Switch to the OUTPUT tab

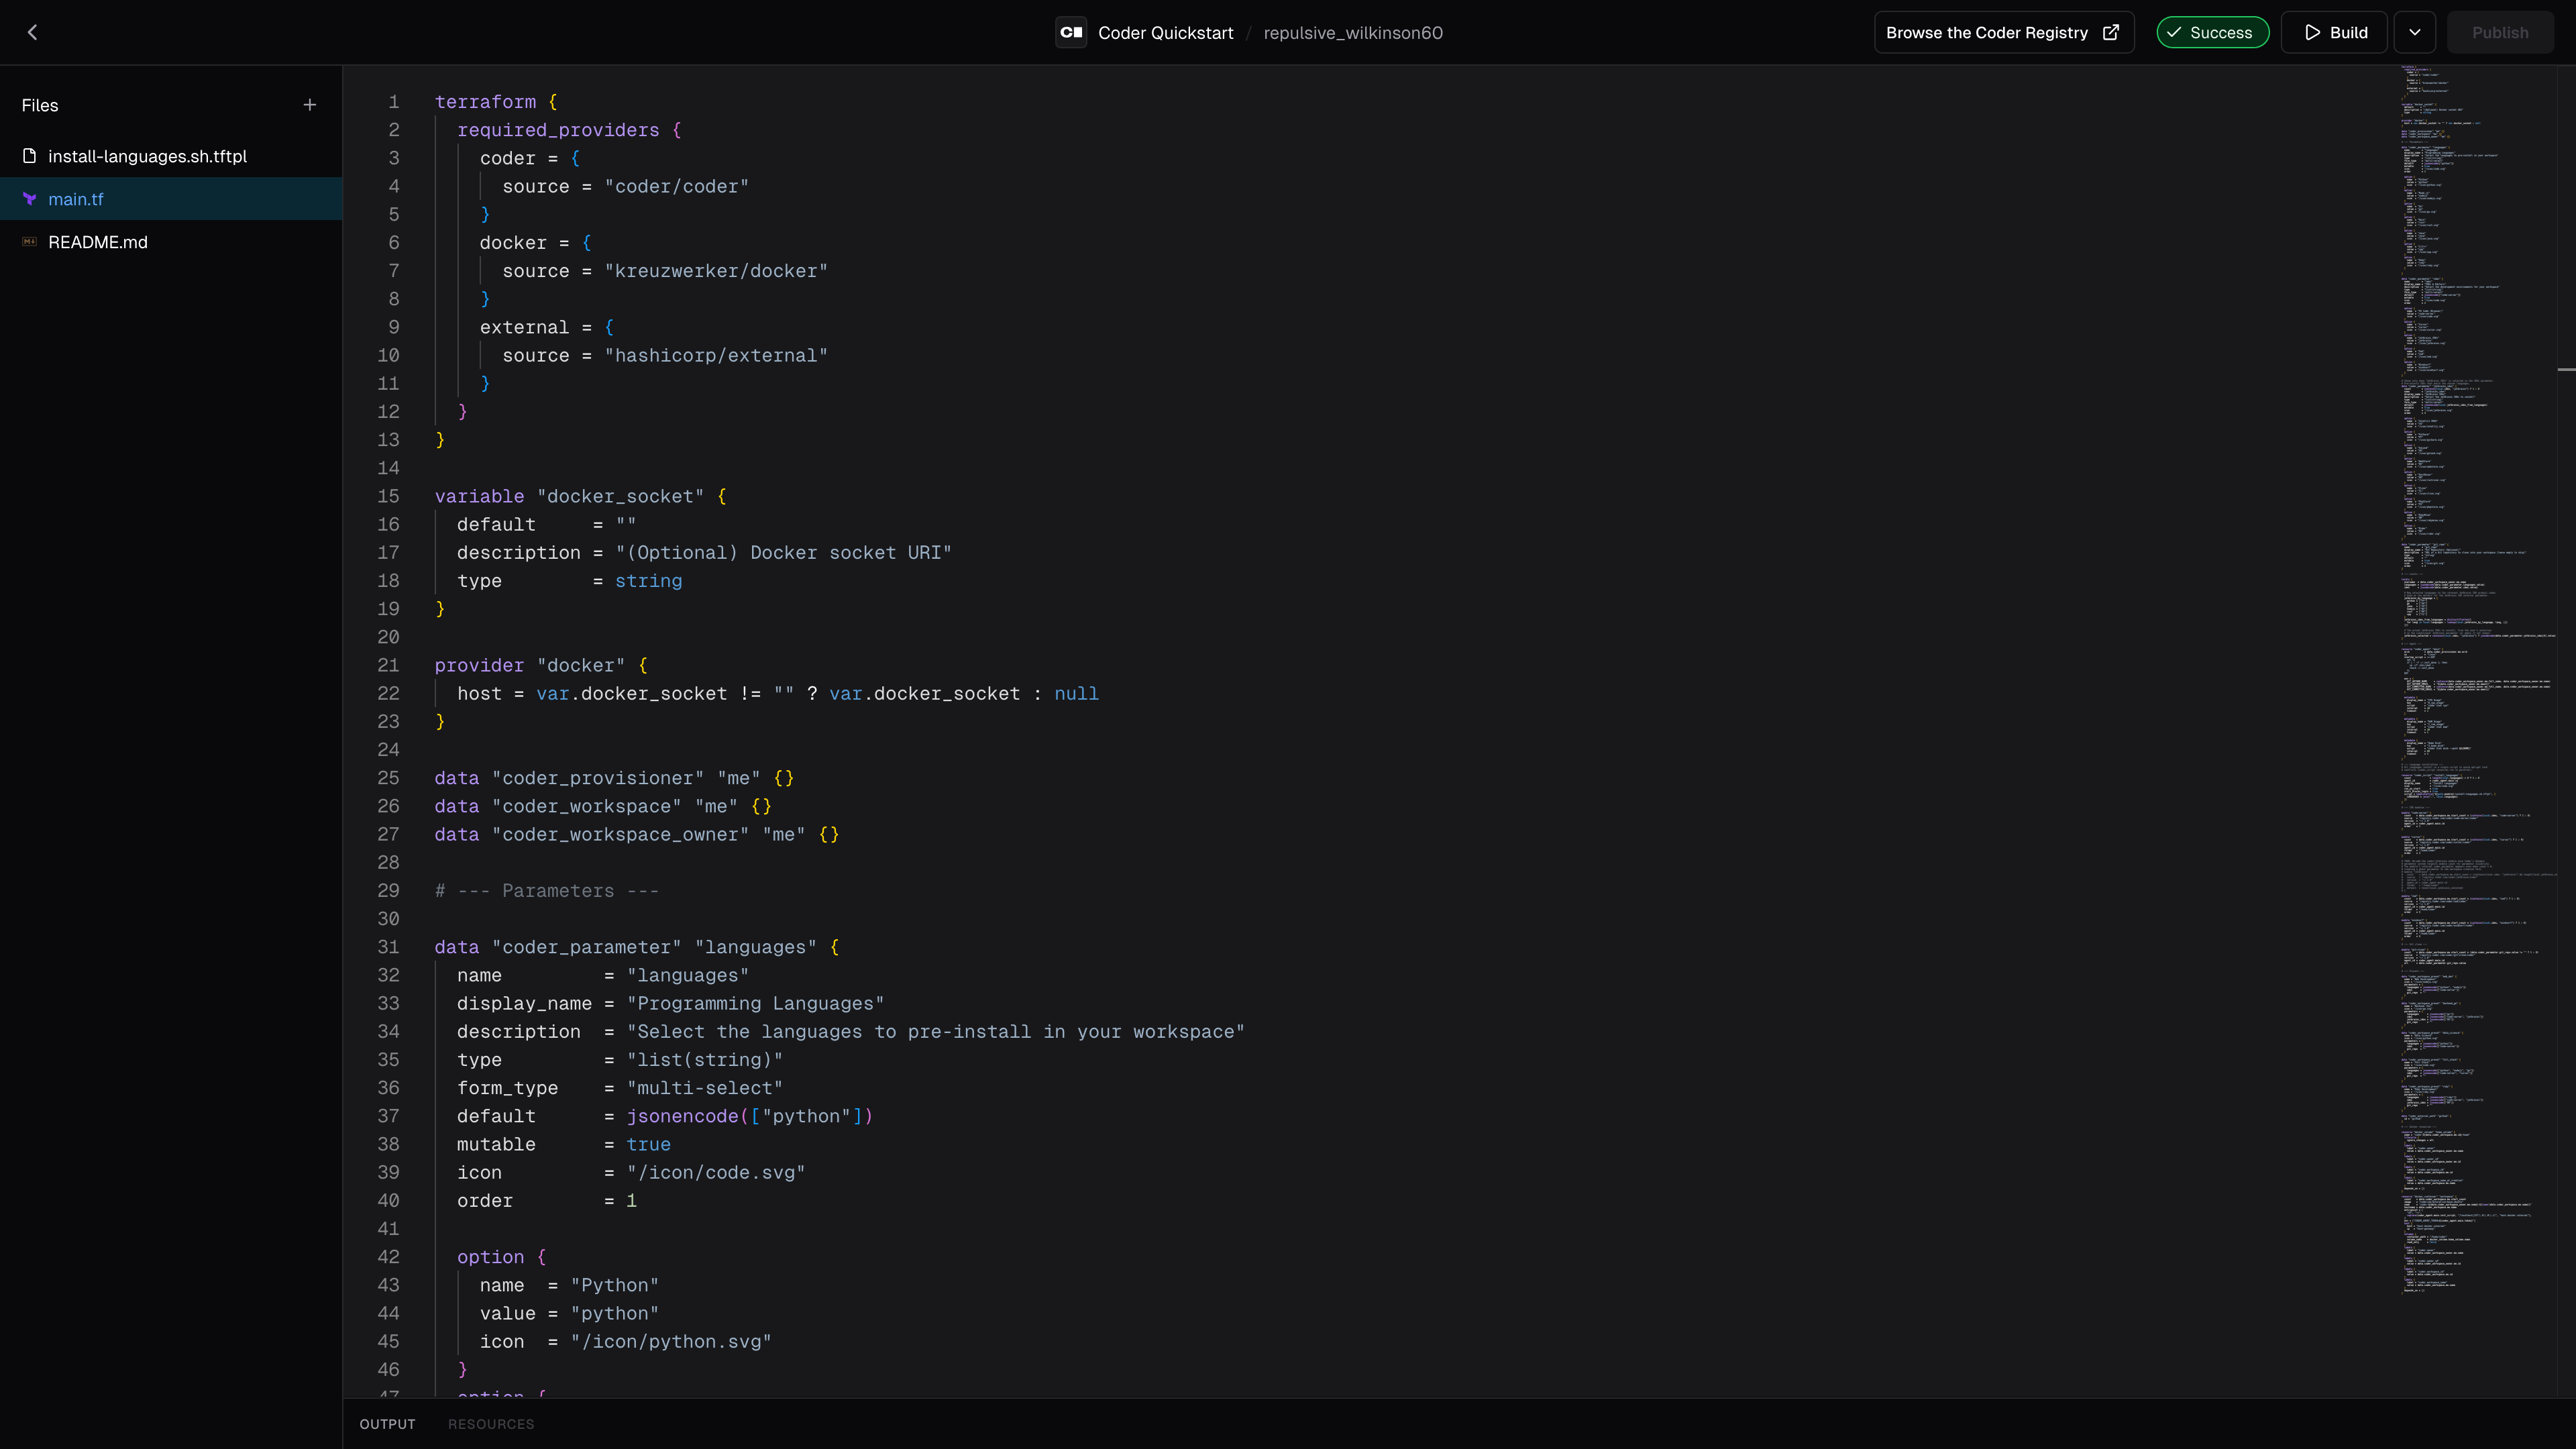(387, 1424)
